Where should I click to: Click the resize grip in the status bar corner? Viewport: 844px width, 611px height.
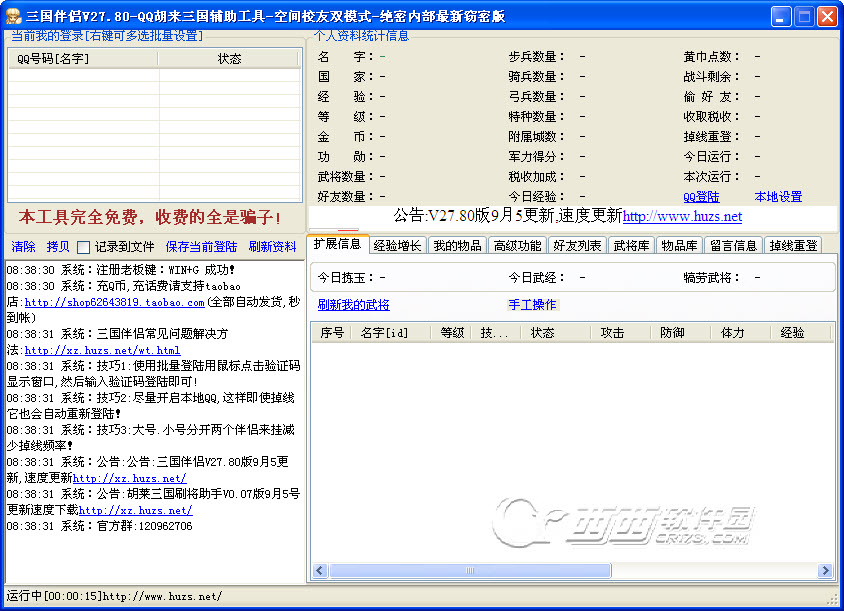832,597
